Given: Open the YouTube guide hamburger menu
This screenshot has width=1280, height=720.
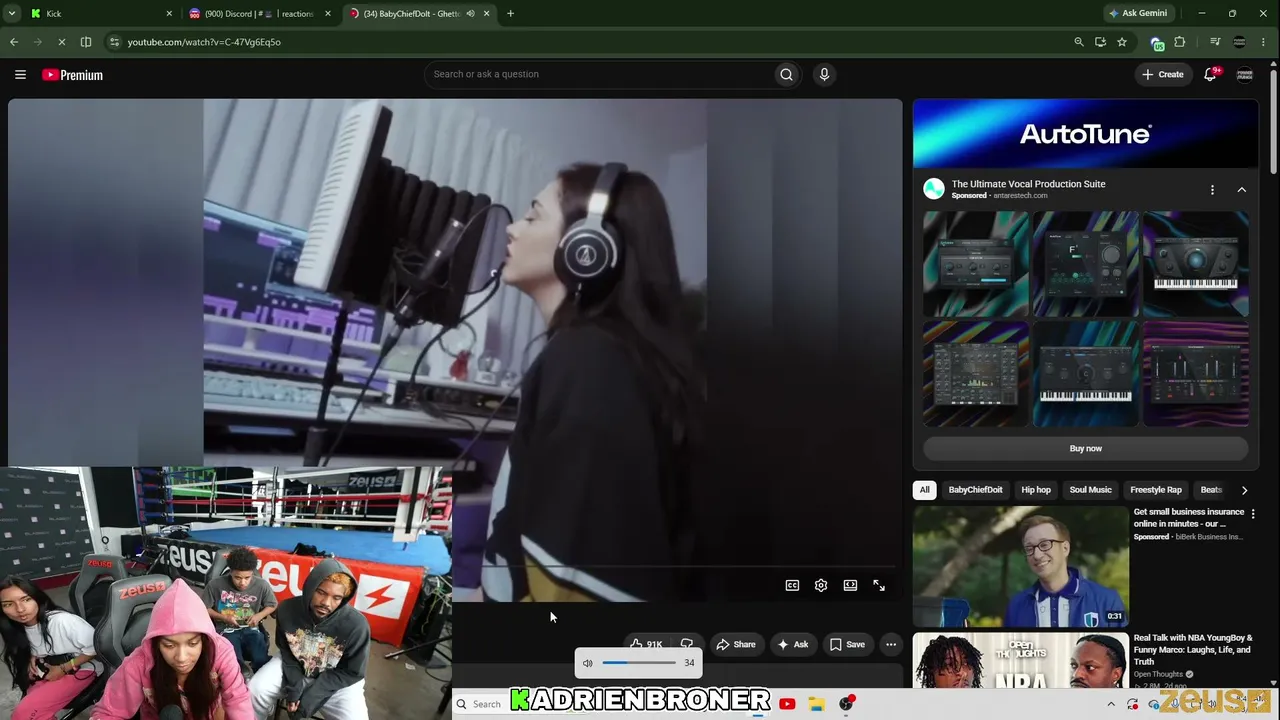Looking at the screenshot, I should click(20, 75).
